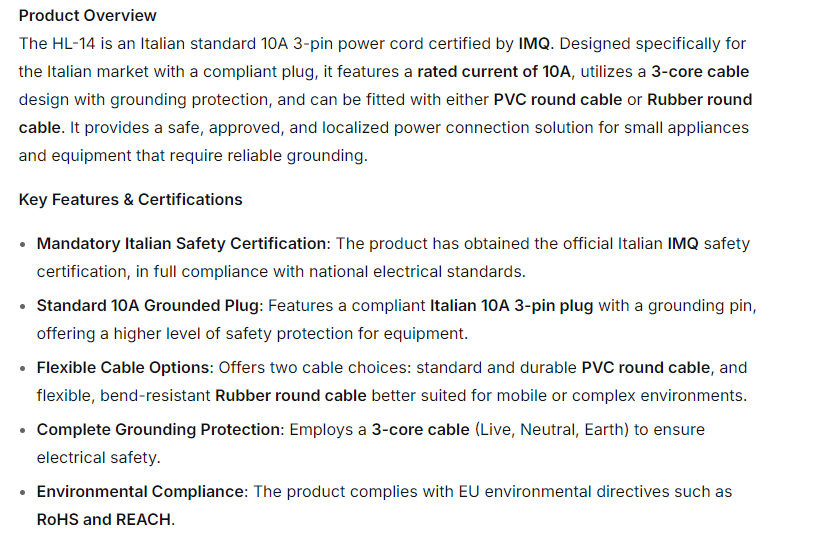Click the Product Overview heading
The height and width of the screenshot is (553, 828).
pos(88,15)
